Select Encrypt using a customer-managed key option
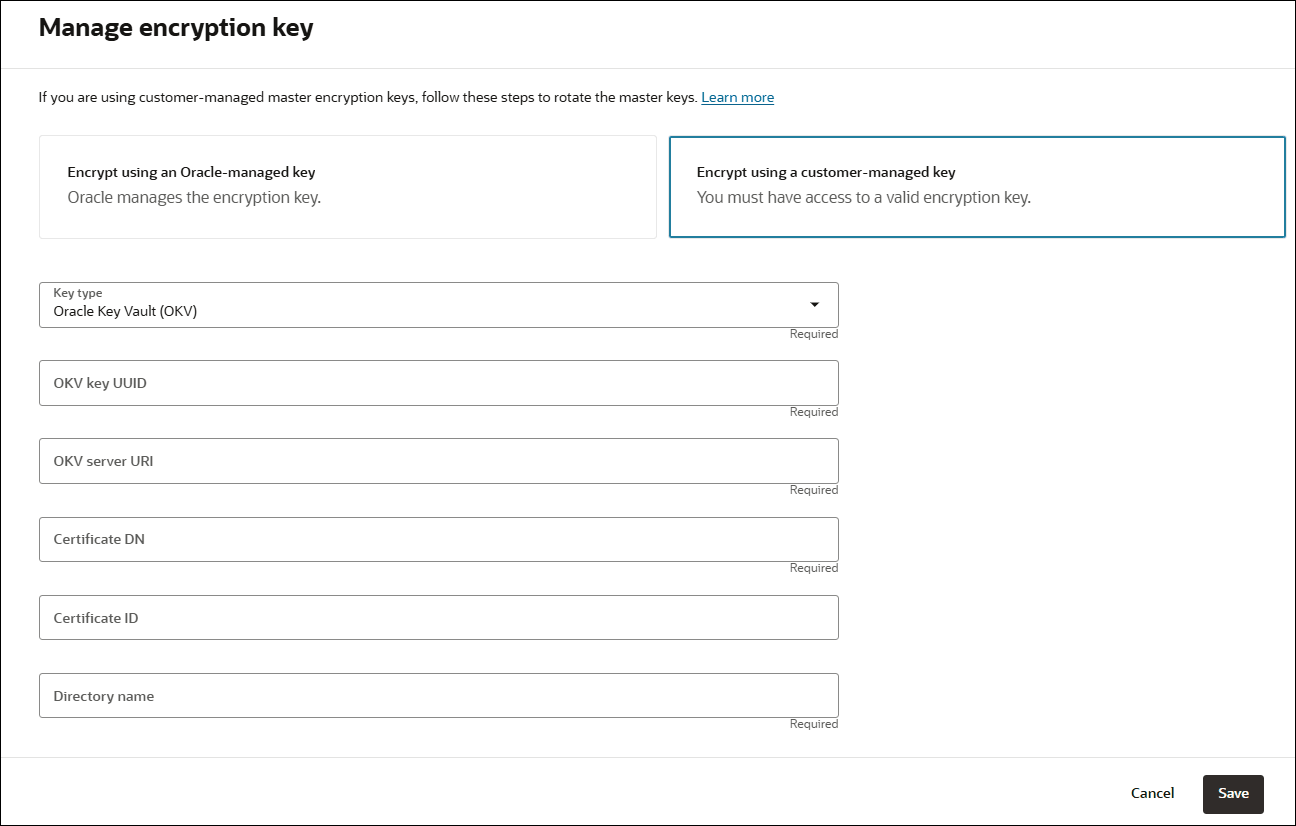The width and height of the screenshot is (1296, 826). (976, 187)
